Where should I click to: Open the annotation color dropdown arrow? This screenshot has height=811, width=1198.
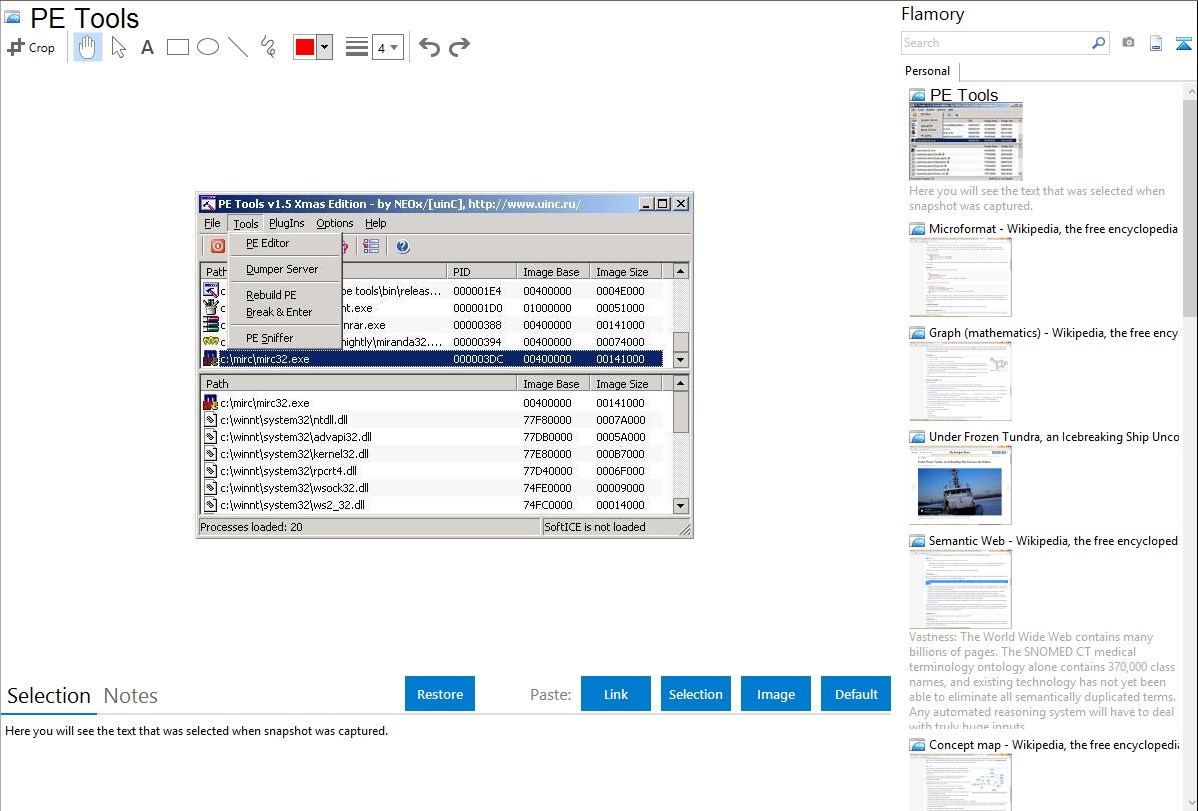click(x=325, y=47)
